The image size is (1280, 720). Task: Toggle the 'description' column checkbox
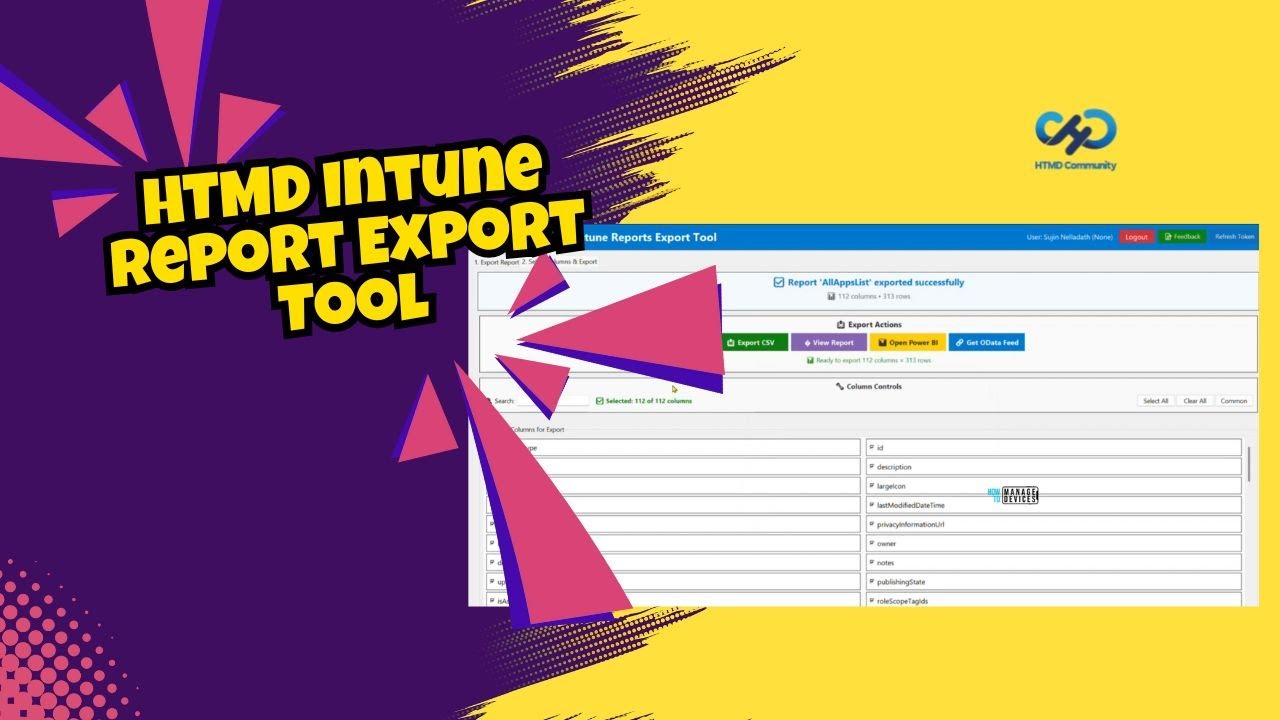point(872,467)
